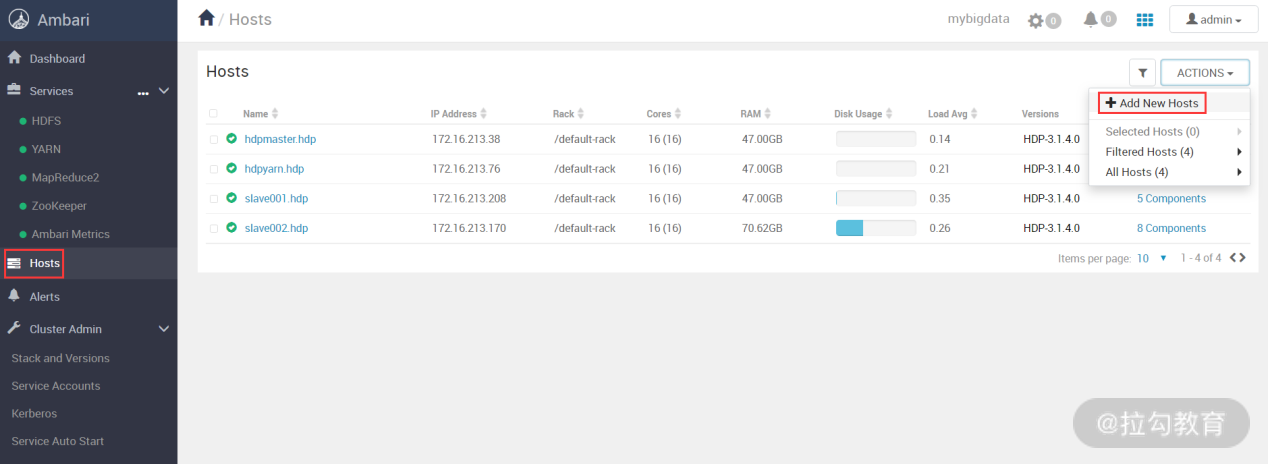Open the home icon in breadcrumb
This screenshot has height=464, width=1268.
(207, 18)
